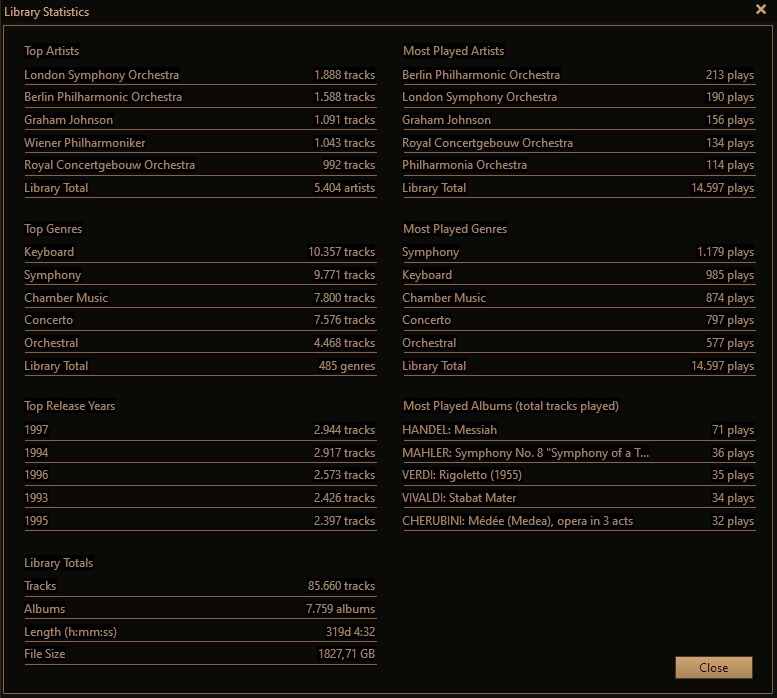Click the Library Totals heading
This screenshot has height=698, width=777.
58,563
